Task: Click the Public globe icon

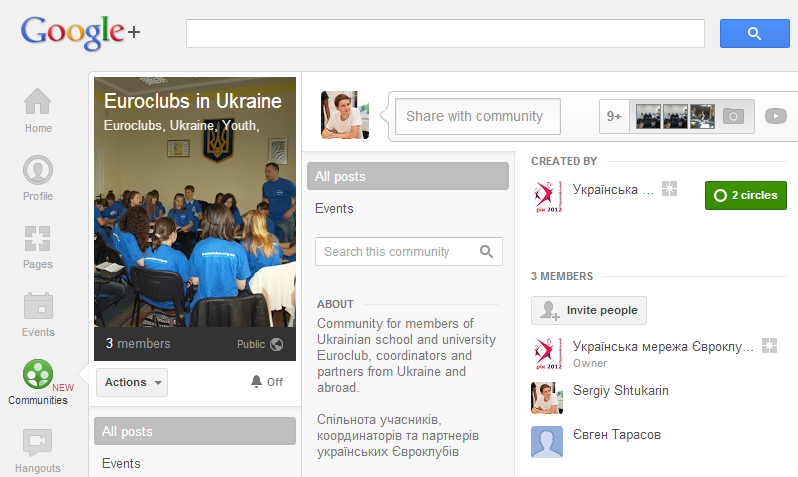Action: [x=276, y=345]
